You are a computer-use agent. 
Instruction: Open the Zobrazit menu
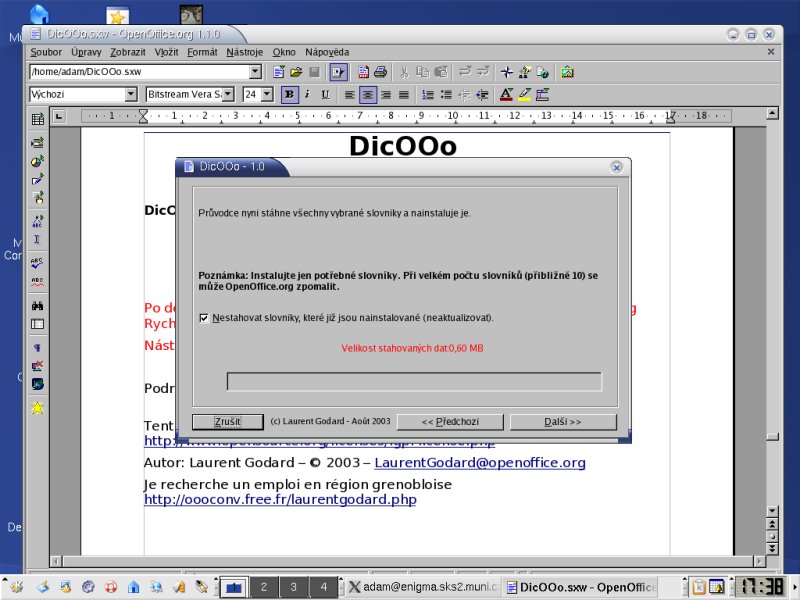tap(128, 52)
